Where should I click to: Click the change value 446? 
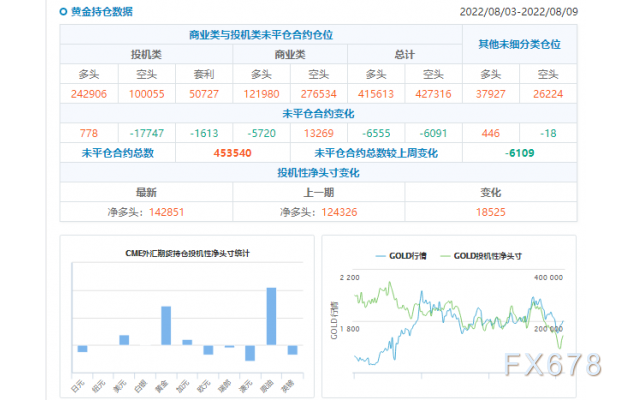tap(491, 133)
